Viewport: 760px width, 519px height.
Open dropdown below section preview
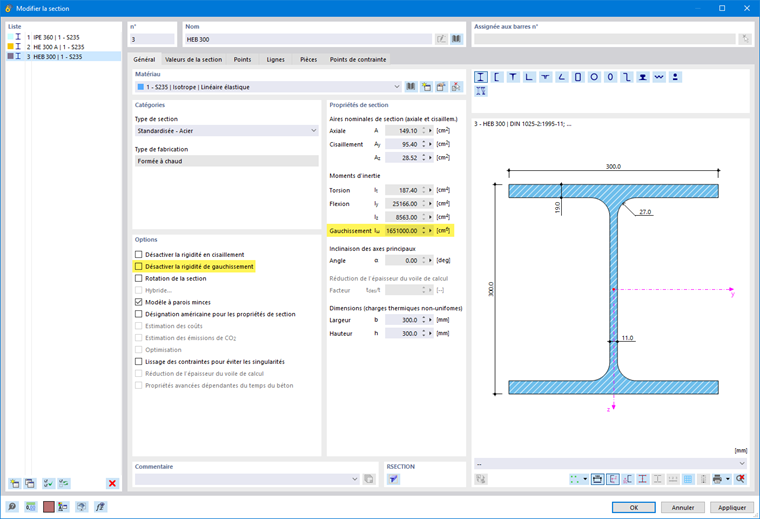pos(742,464)
